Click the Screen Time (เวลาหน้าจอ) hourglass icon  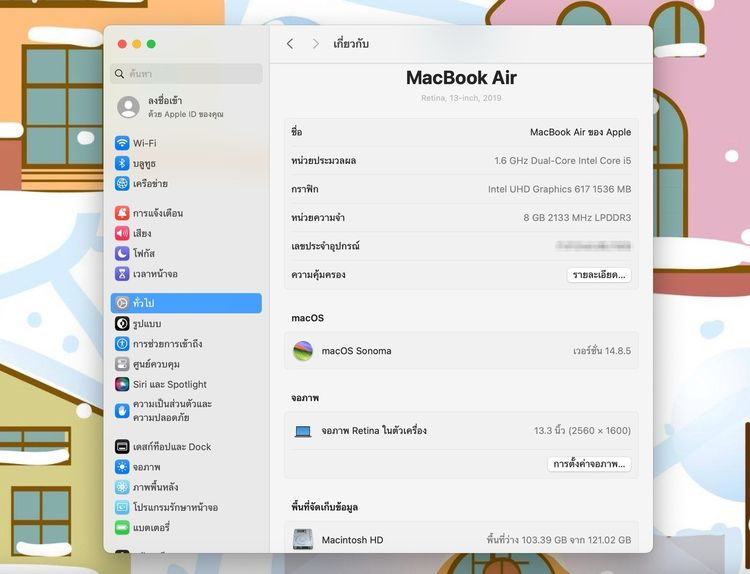[x=122, y=274]
